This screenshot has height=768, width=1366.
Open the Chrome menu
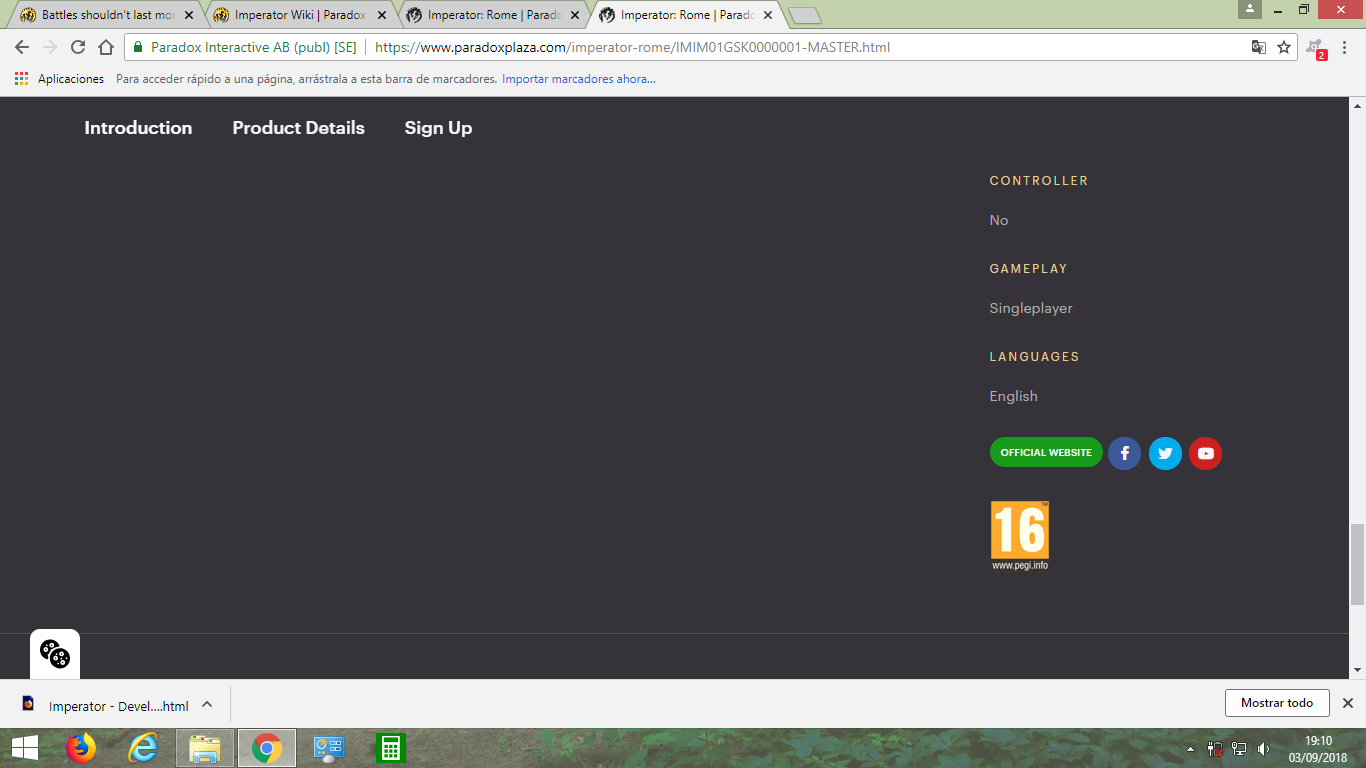(x=1345, y=47)
